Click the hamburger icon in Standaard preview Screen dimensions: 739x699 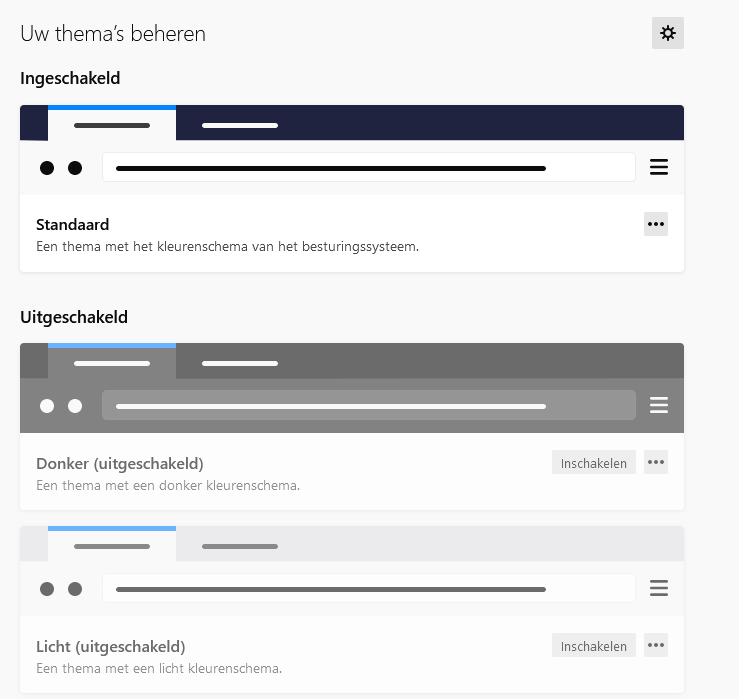pos(659,167)
